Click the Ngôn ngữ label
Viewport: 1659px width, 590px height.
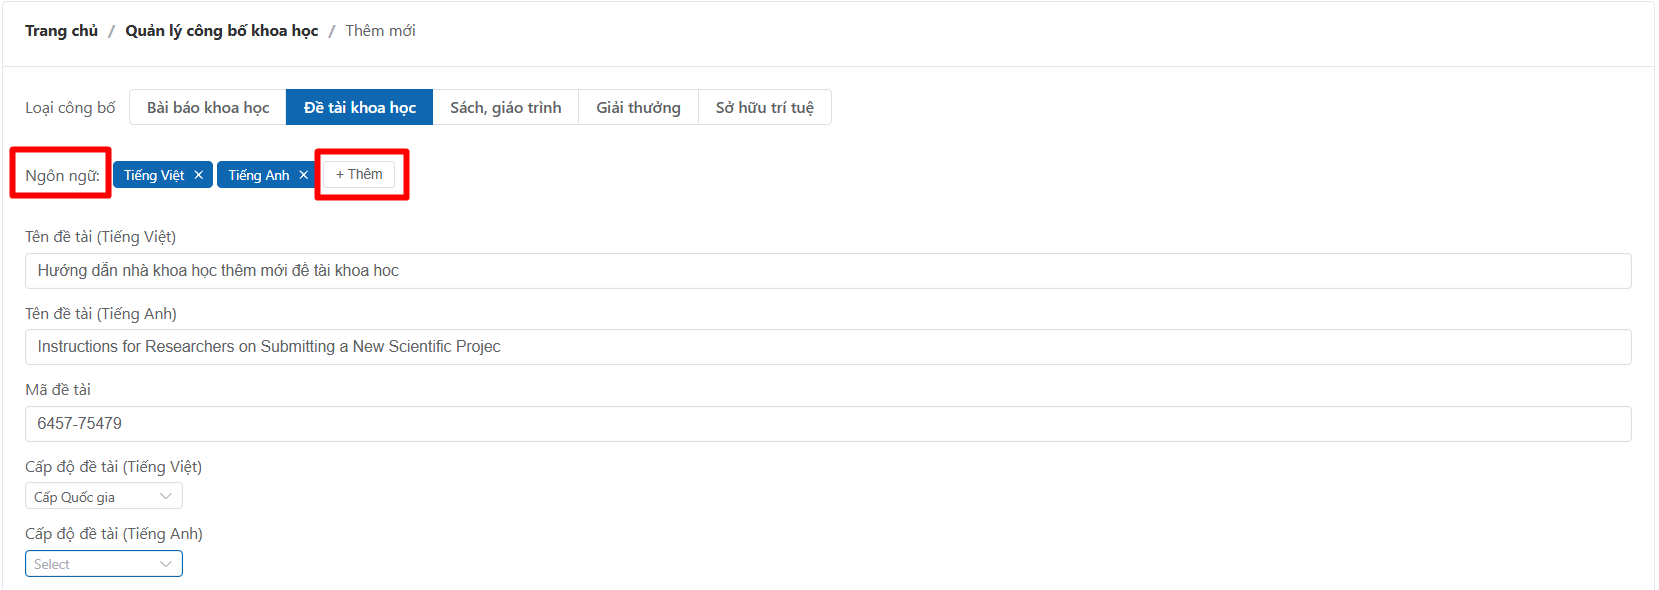(62, 176)
